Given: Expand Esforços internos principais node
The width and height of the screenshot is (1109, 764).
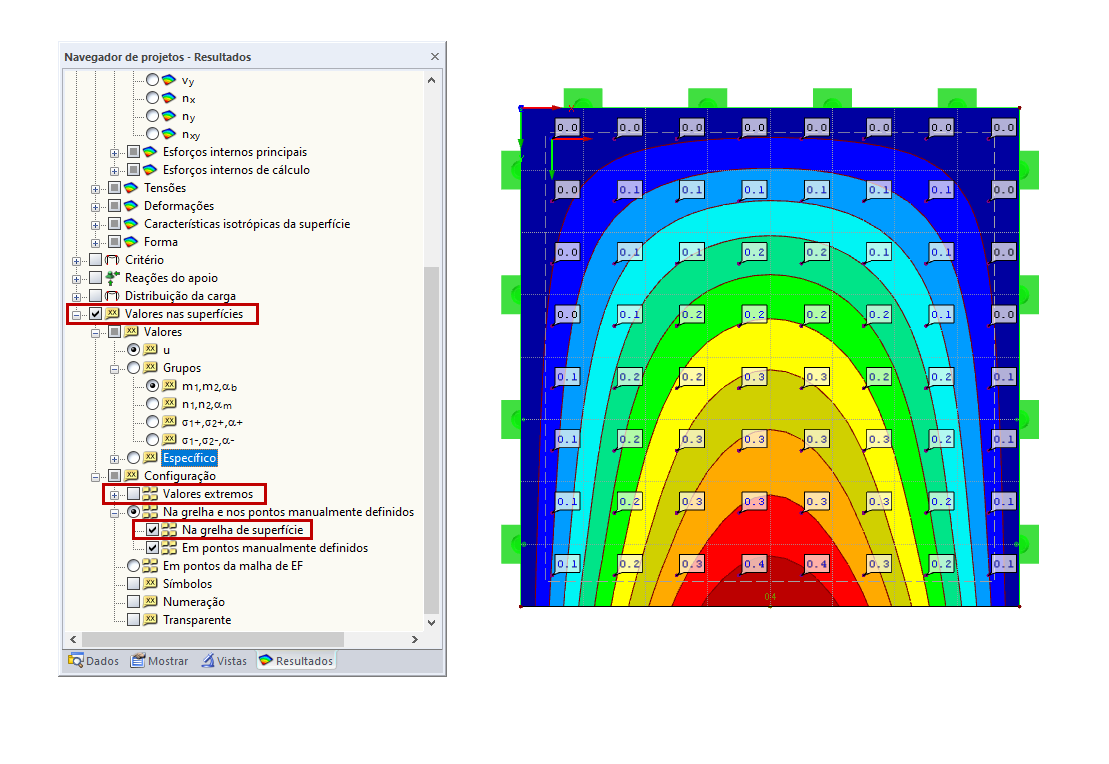Looking at the screenshot, I should 115,153.
